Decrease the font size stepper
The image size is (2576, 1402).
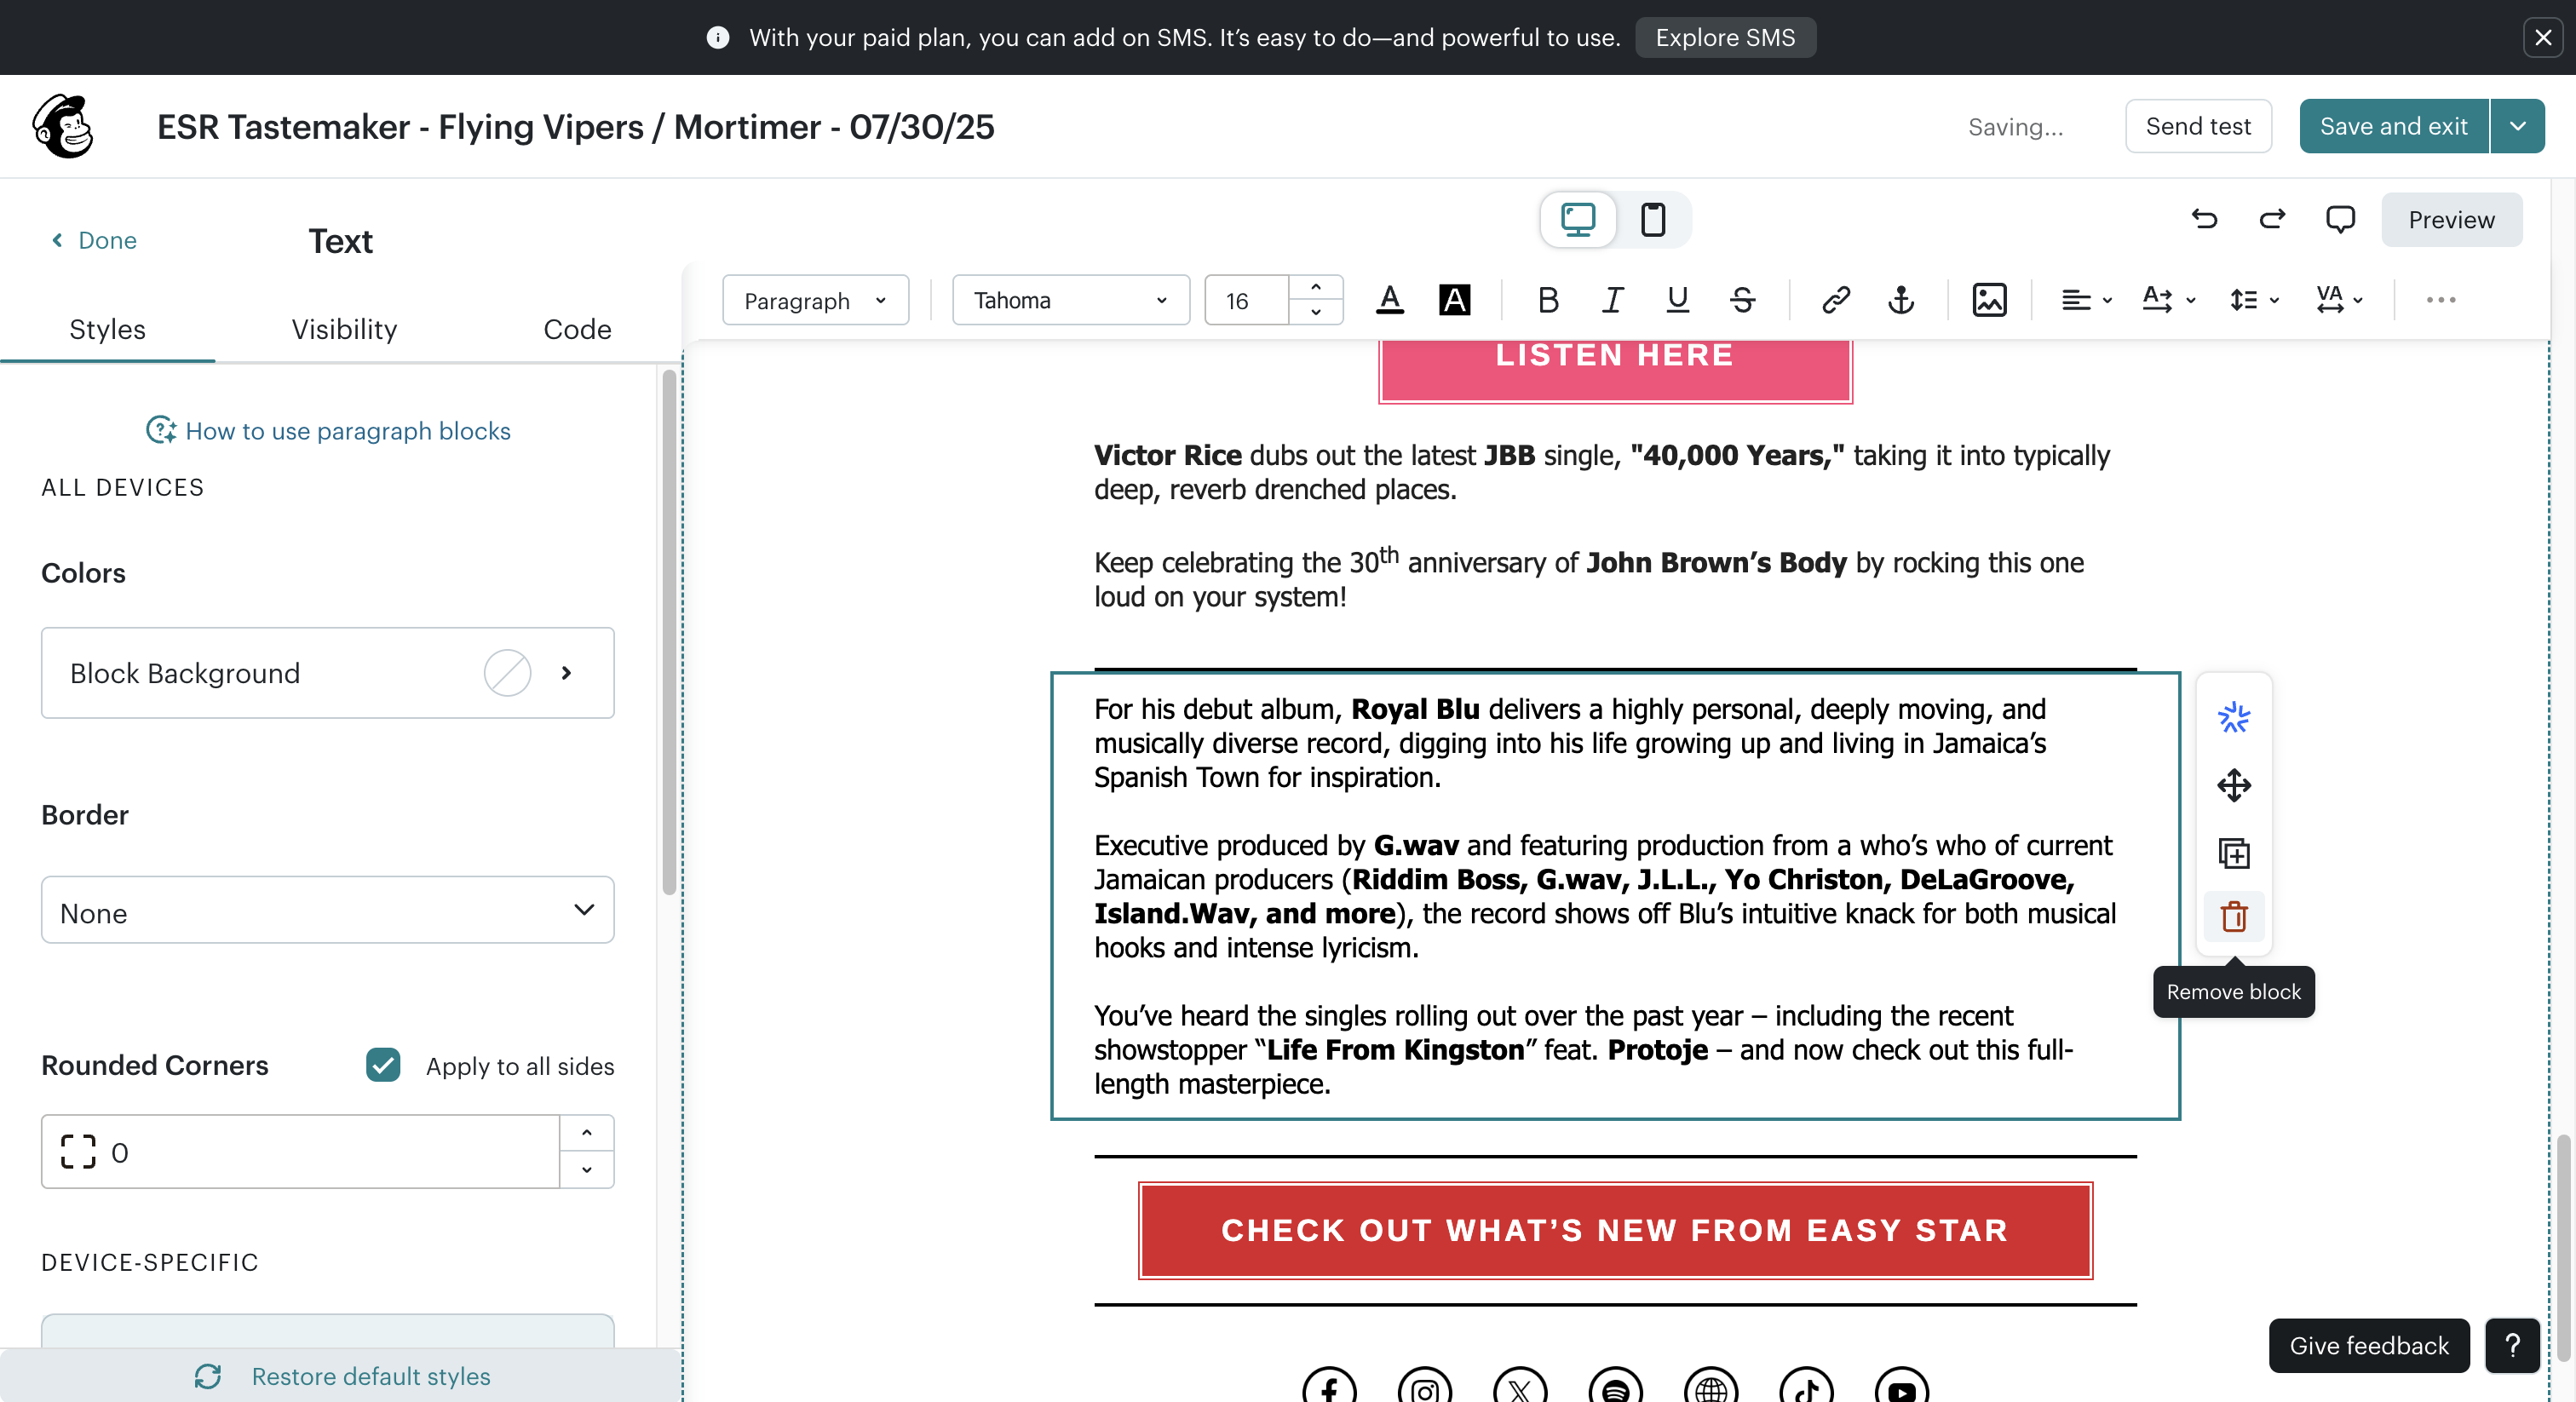tap(1315, 312)
